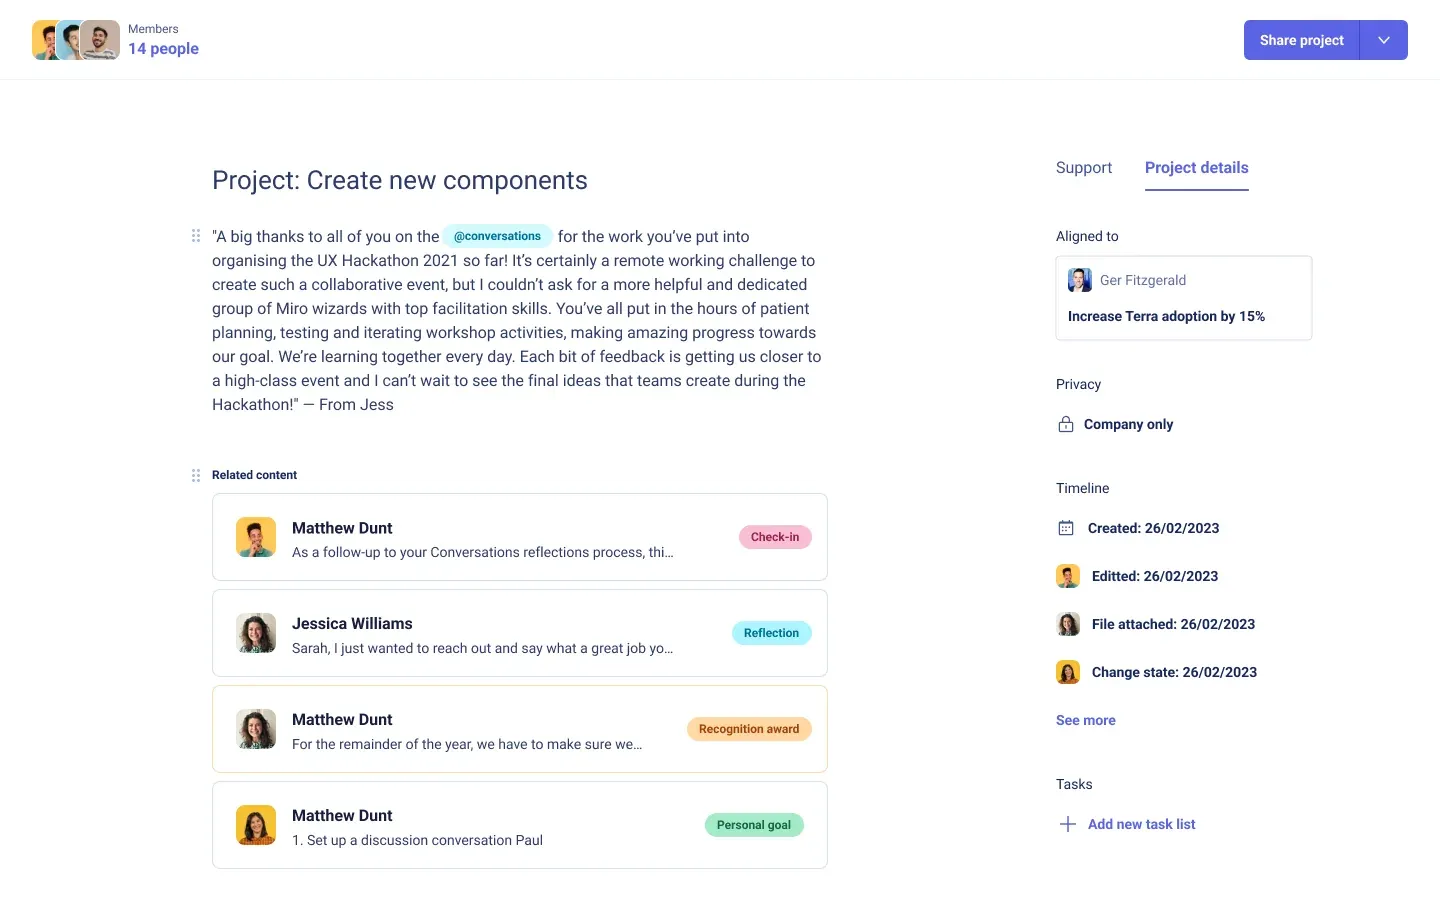Screen dimensions: 1440x900
Task: Click the avatar in Recognition award card
Action: pos(256,729)
